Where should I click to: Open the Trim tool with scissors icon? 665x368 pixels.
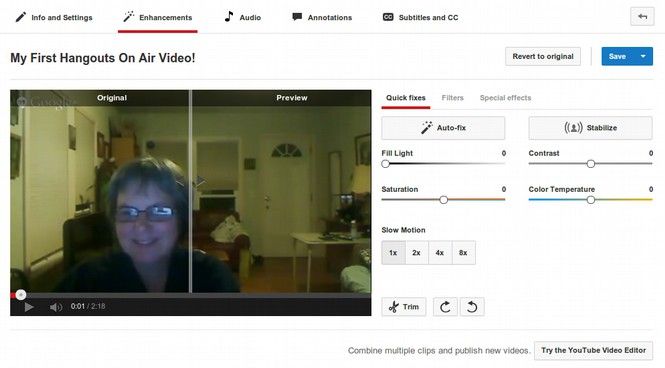point(404,307)
